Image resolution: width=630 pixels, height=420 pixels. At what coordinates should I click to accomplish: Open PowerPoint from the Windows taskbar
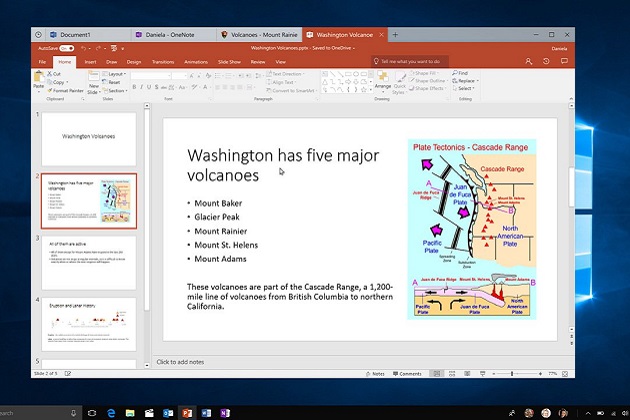pyautogui.click(x=186, y=412)
